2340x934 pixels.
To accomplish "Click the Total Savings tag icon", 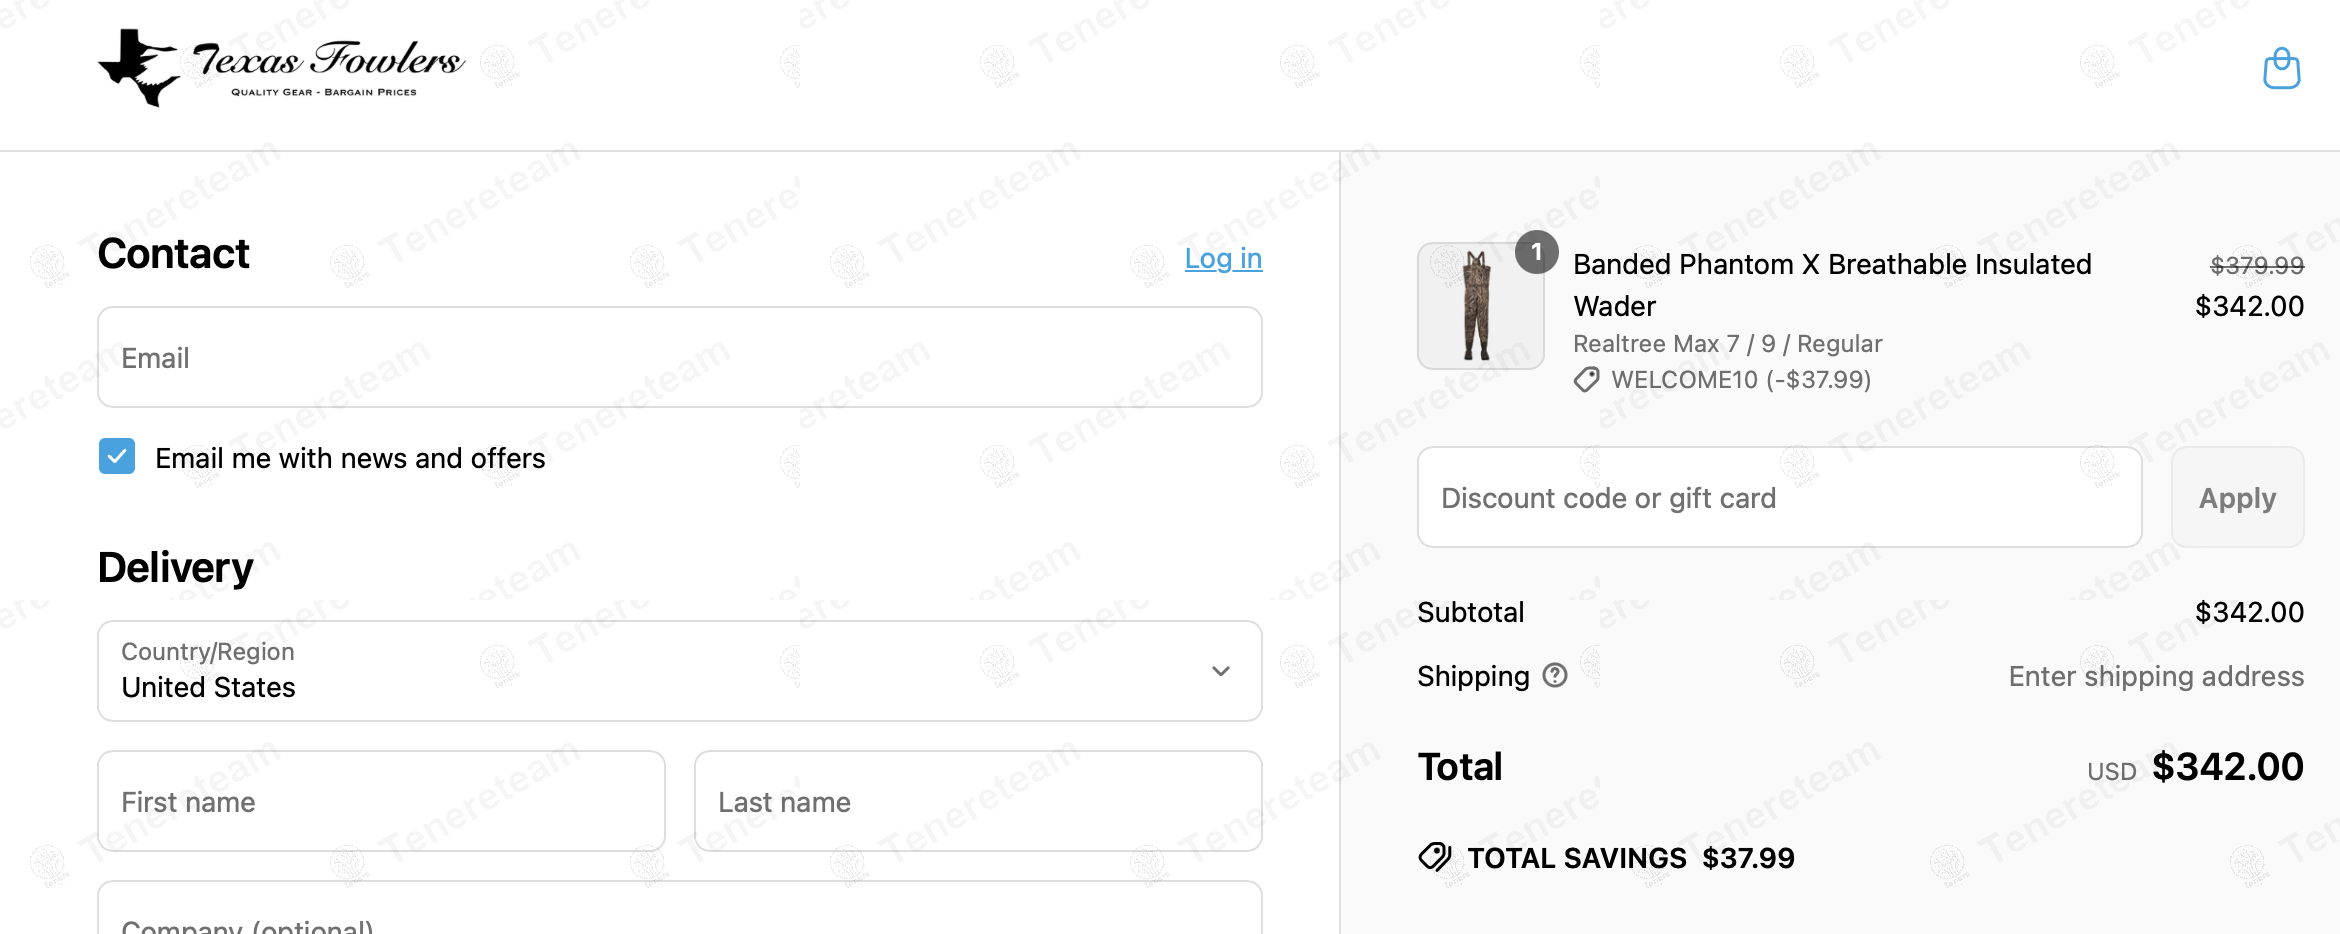I will [x=1435, y=858].
